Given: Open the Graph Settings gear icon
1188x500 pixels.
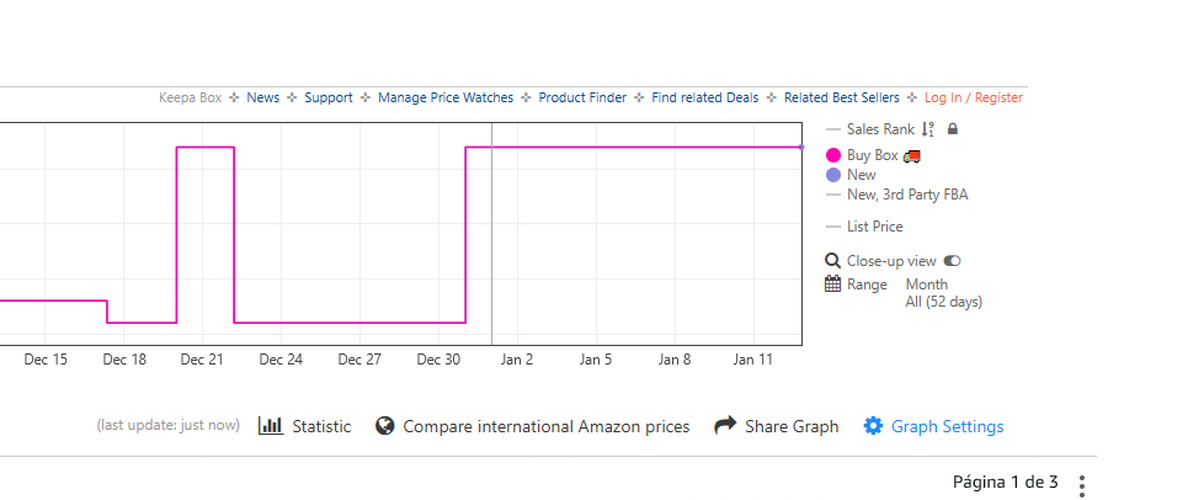Looking at the screenshot, I should [x=873, y=426].
